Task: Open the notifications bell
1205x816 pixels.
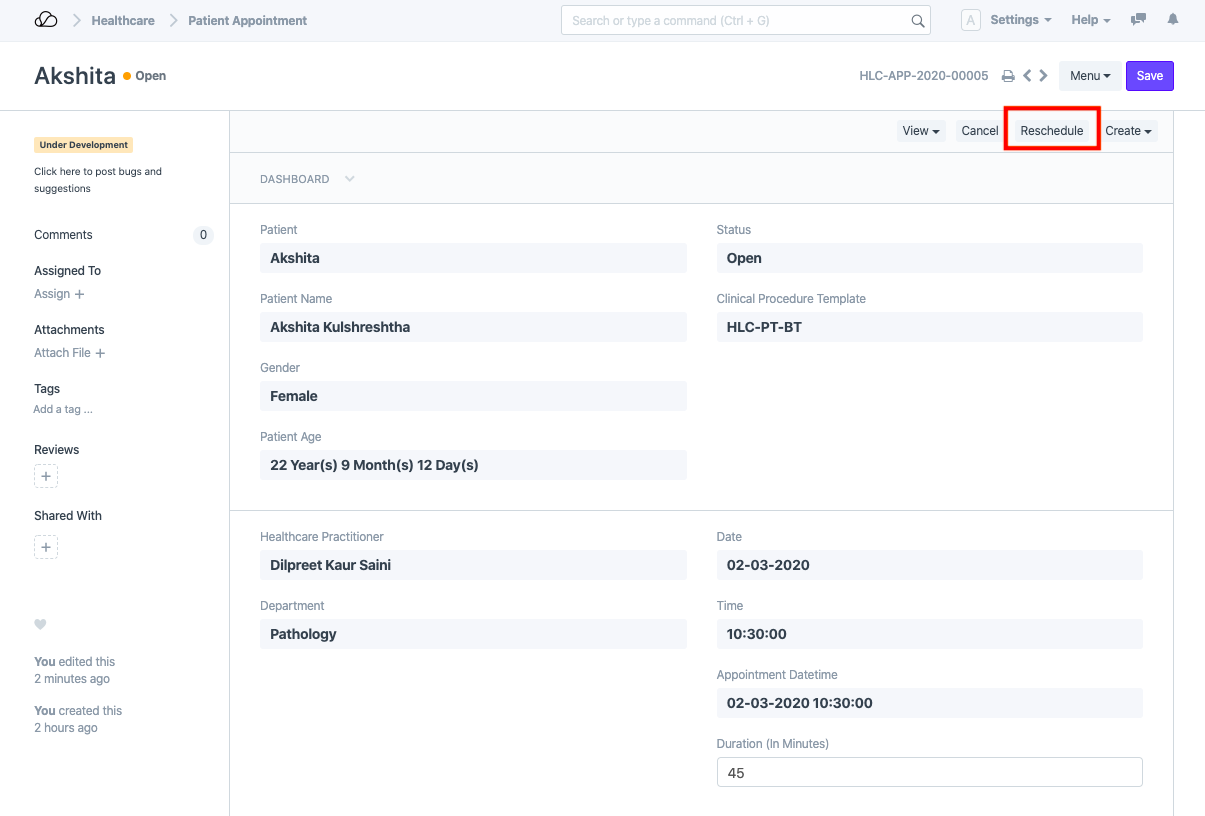Action: (1173, 20)
